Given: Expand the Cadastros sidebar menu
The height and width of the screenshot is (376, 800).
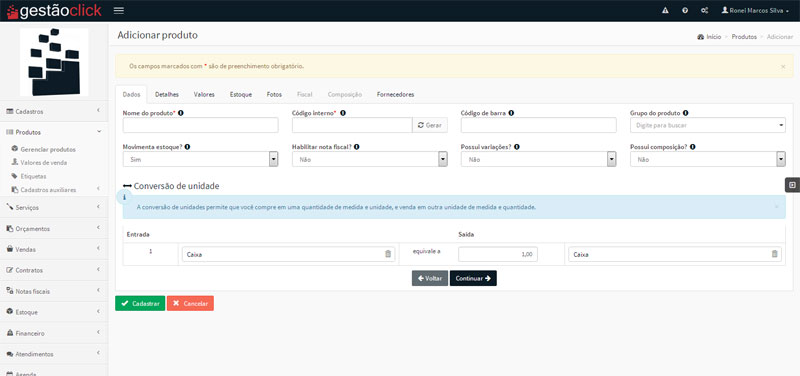Looking at the screenshot, I should point(54,111).
